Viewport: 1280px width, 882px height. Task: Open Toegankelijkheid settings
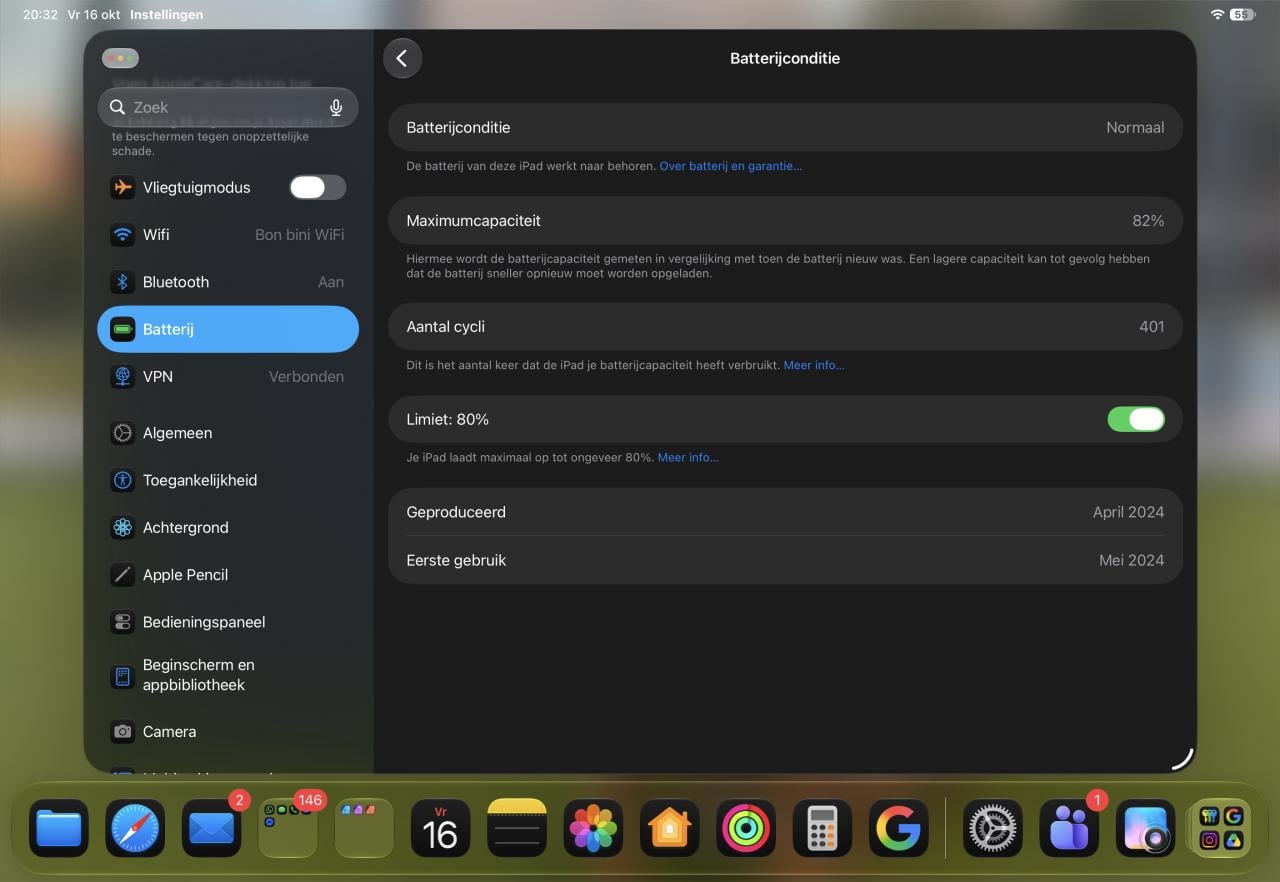(228, 480)
